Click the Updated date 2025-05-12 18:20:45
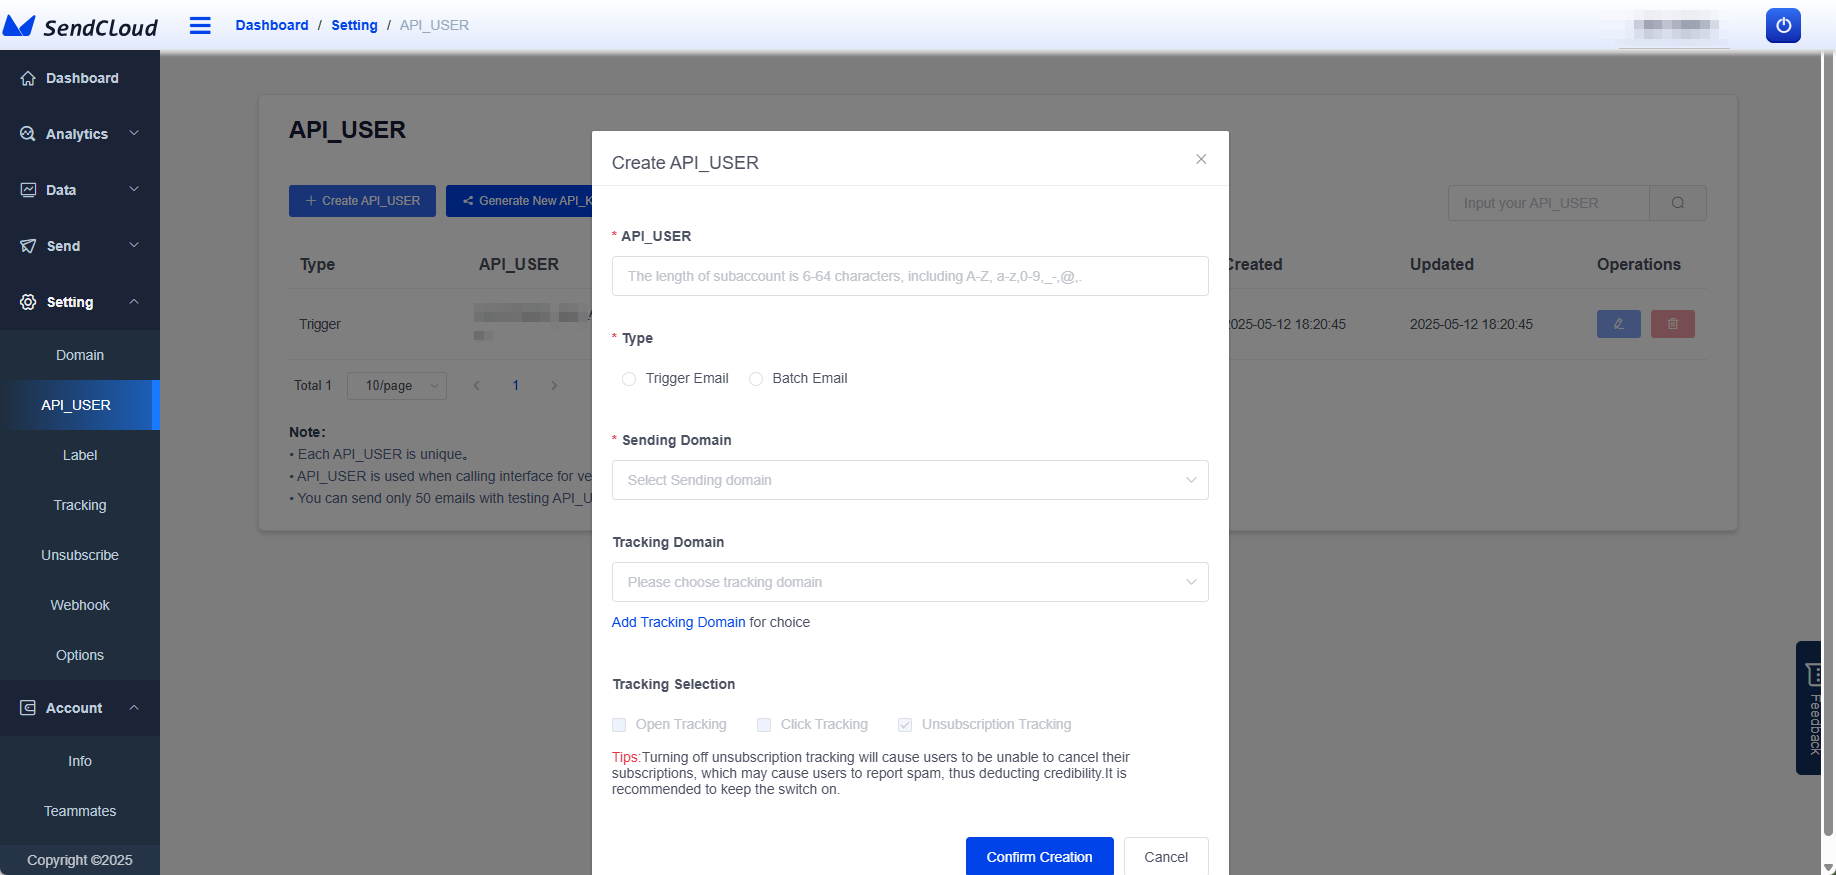The height and width of the screenshot is (875, 1836). coord(1471,324)
